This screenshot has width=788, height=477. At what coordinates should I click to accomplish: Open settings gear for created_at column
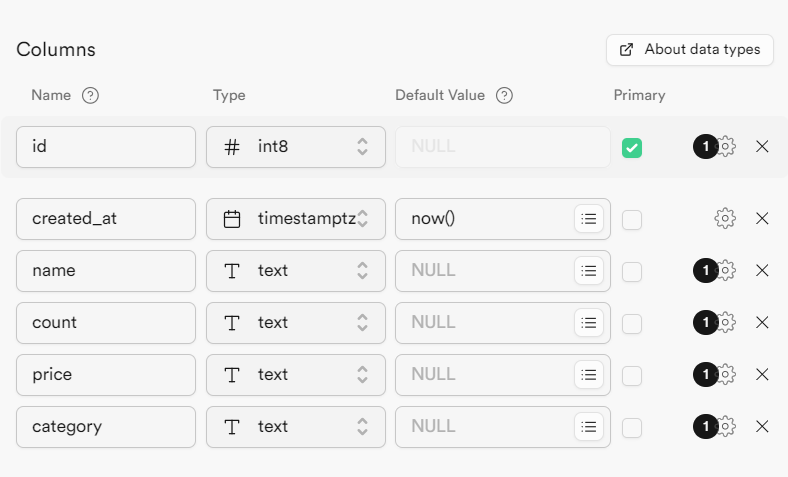725,218
